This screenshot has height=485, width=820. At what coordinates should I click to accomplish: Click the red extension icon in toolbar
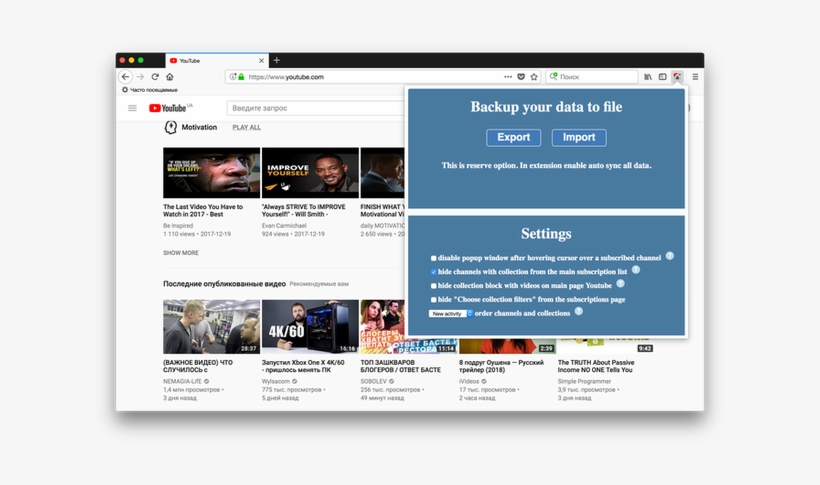[677, 76]
